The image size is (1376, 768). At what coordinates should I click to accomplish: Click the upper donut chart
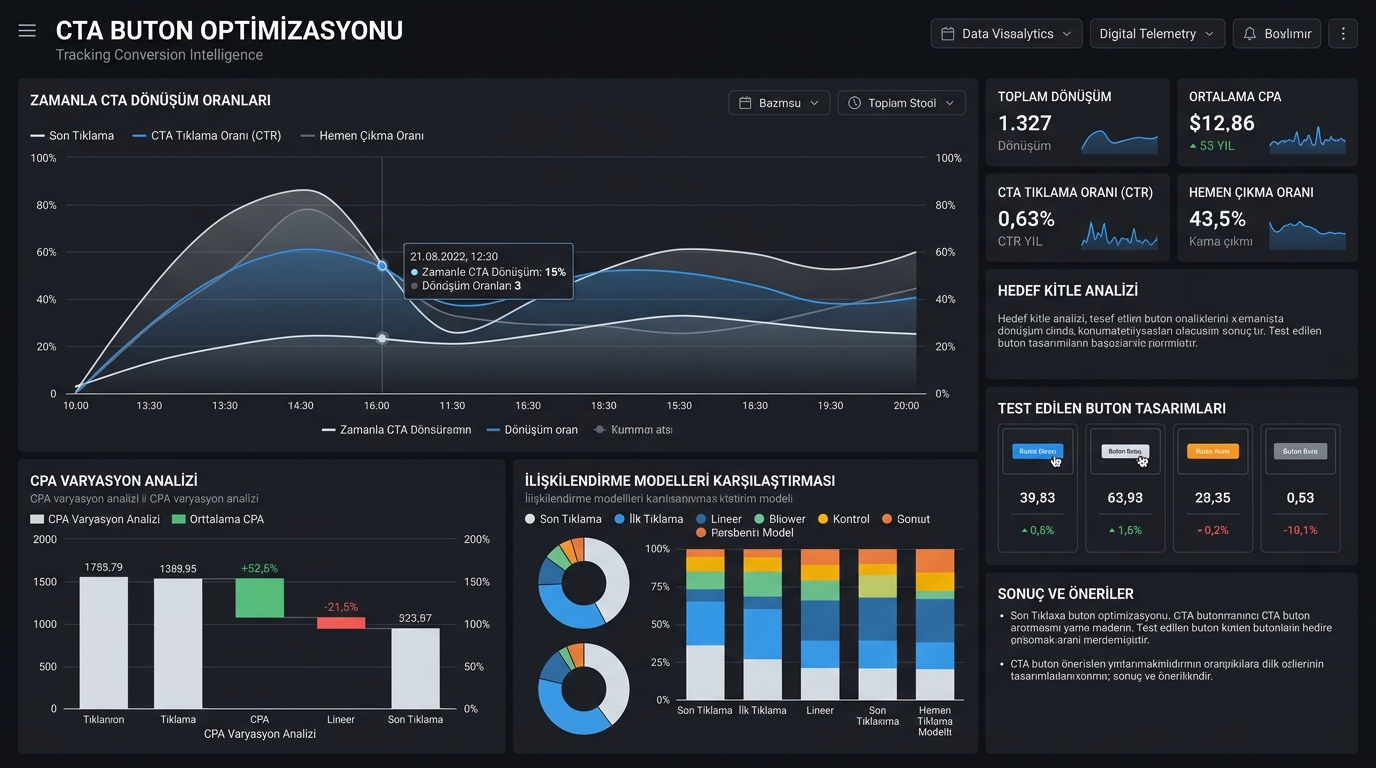(584, 583)
